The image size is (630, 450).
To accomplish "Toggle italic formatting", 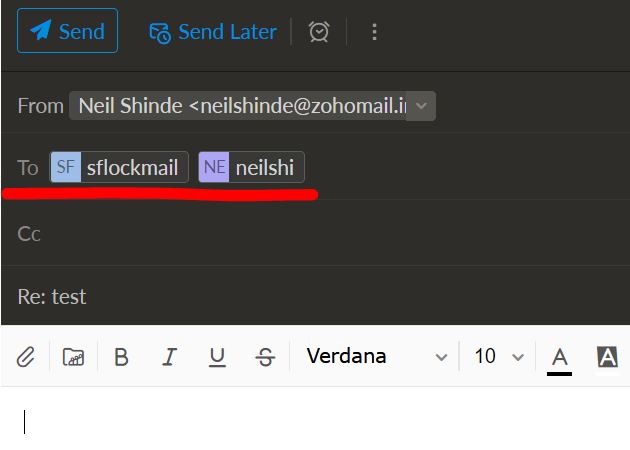I will tap(170, 357).
